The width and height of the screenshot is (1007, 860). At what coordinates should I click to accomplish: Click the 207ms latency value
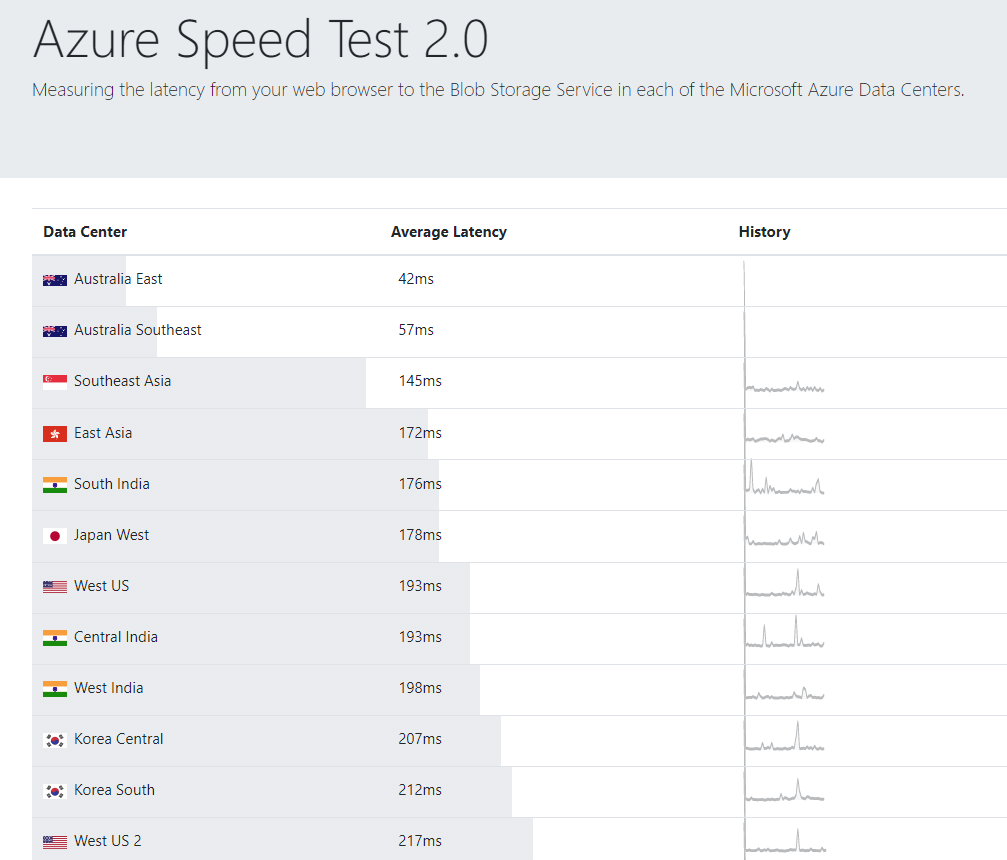click(x=420, y=739)
